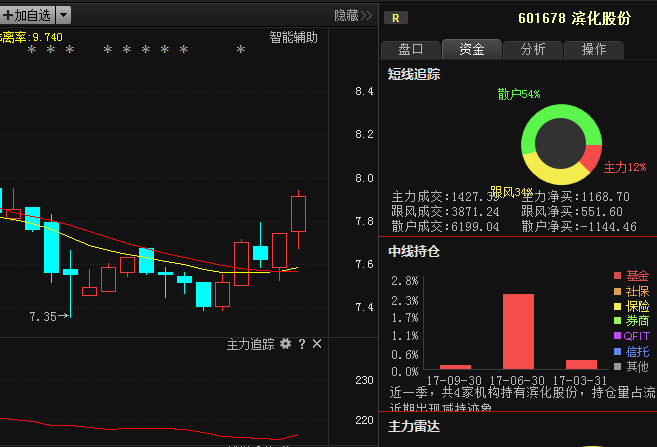Collapse the side panel with 隐藏>>
The image size is (657, 447).
[x=353, y=16]
